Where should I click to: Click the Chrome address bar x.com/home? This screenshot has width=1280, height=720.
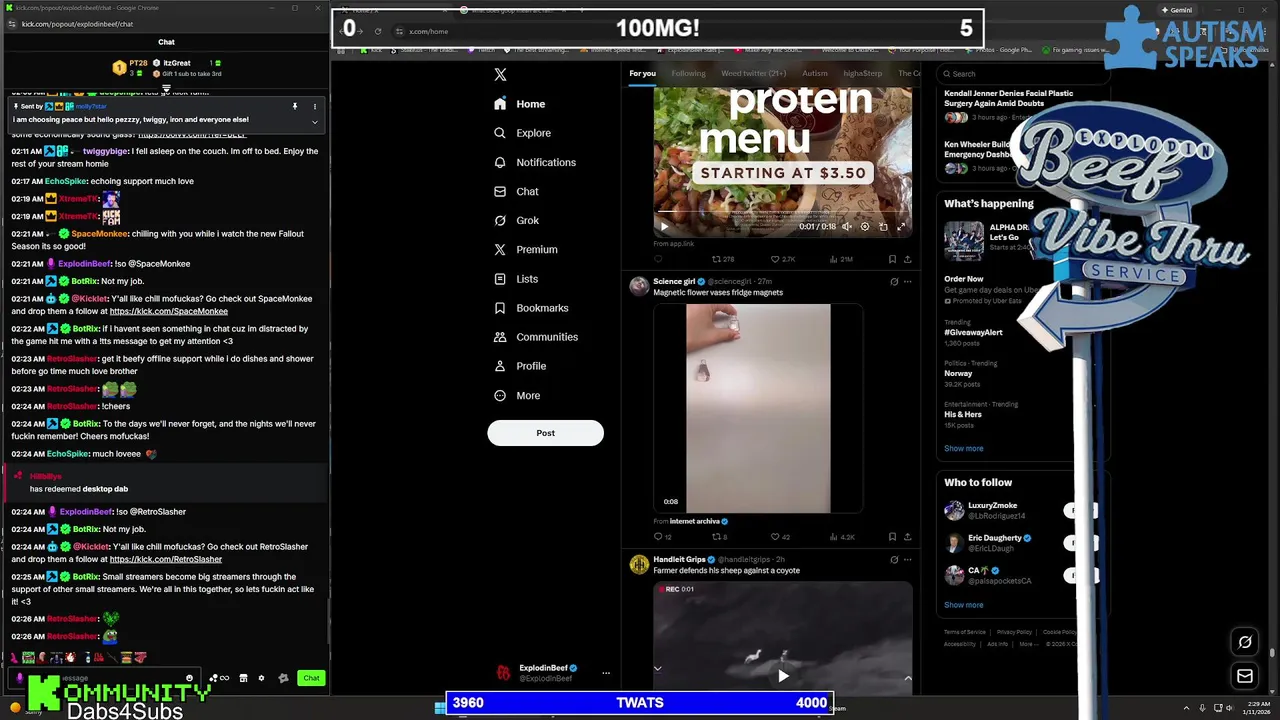(x=428, y=31)
